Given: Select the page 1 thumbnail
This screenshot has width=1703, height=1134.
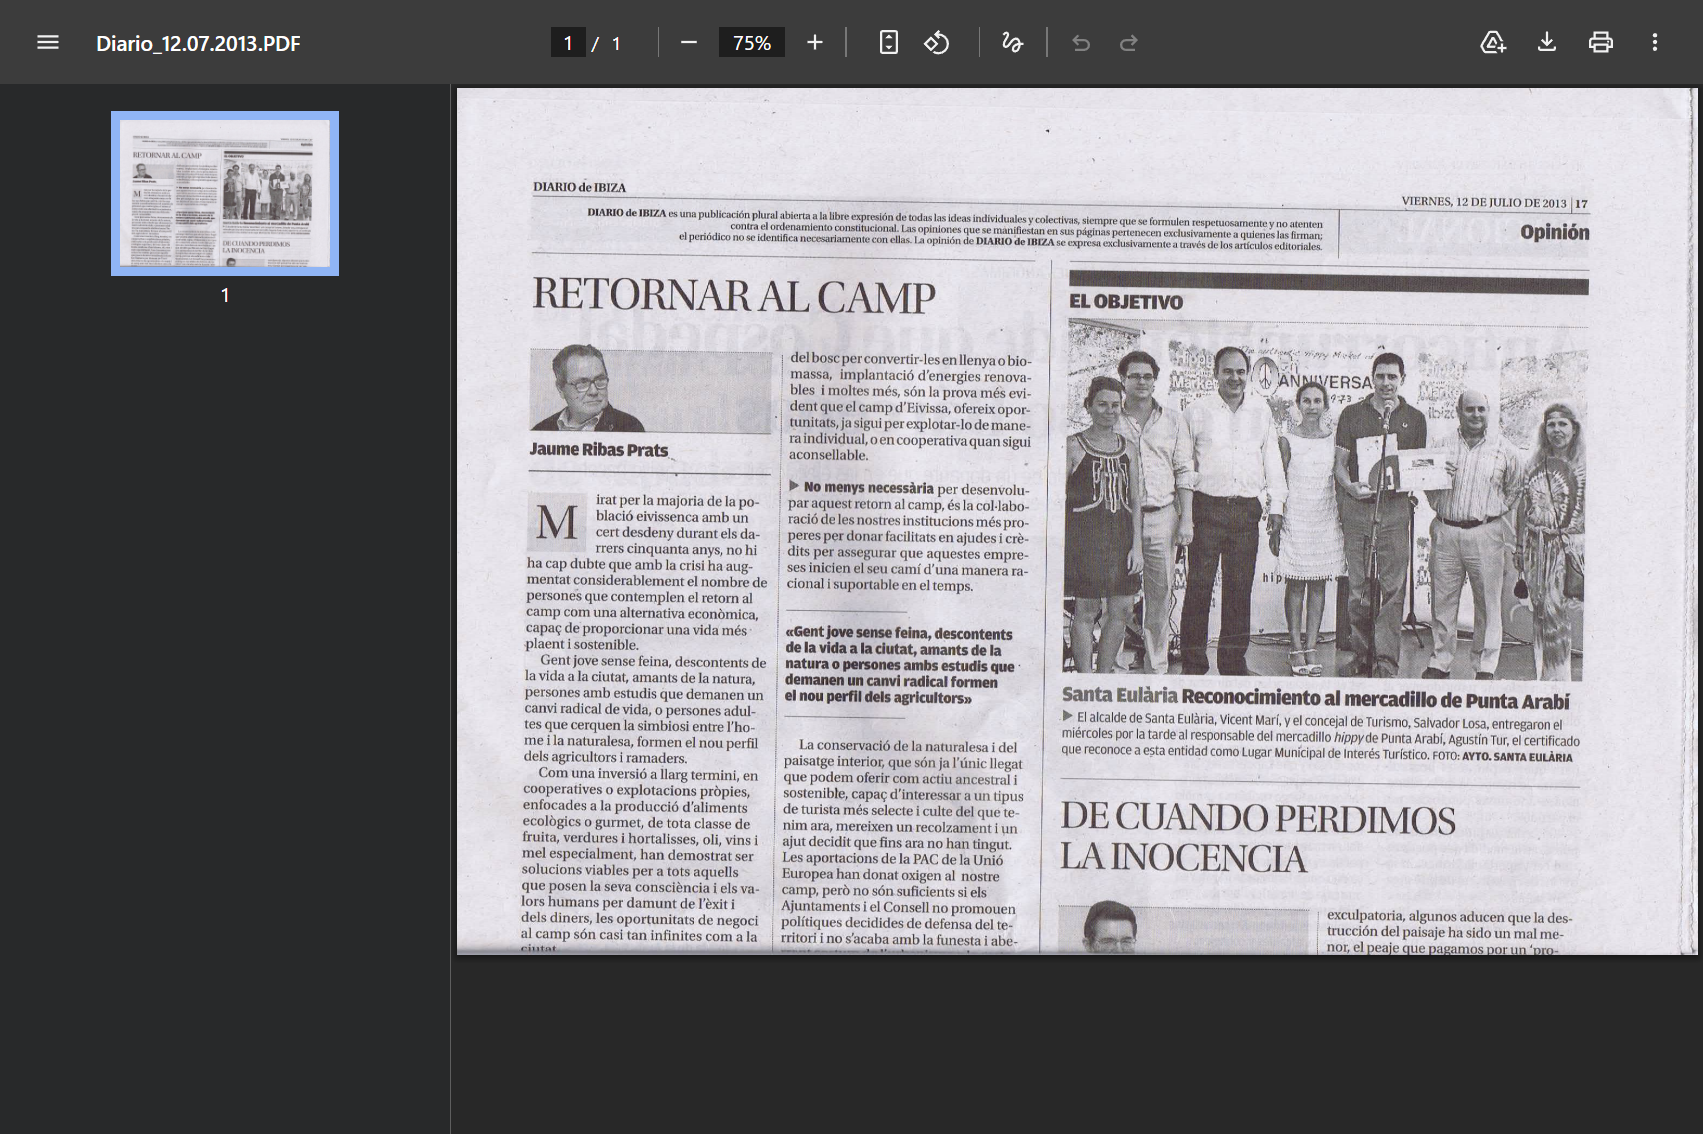Looking at the screenshot, I should click(225, 193).
